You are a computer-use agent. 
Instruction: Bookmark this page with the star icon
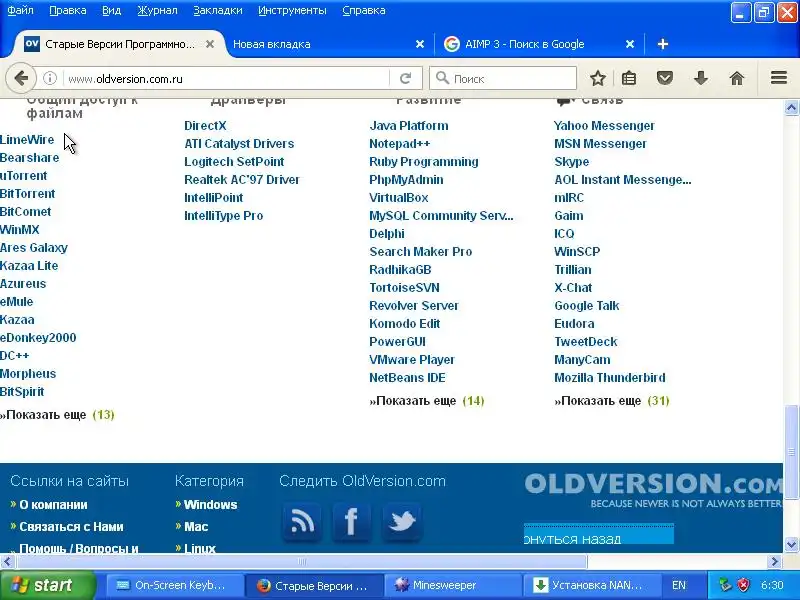click(x=597, y=79)
